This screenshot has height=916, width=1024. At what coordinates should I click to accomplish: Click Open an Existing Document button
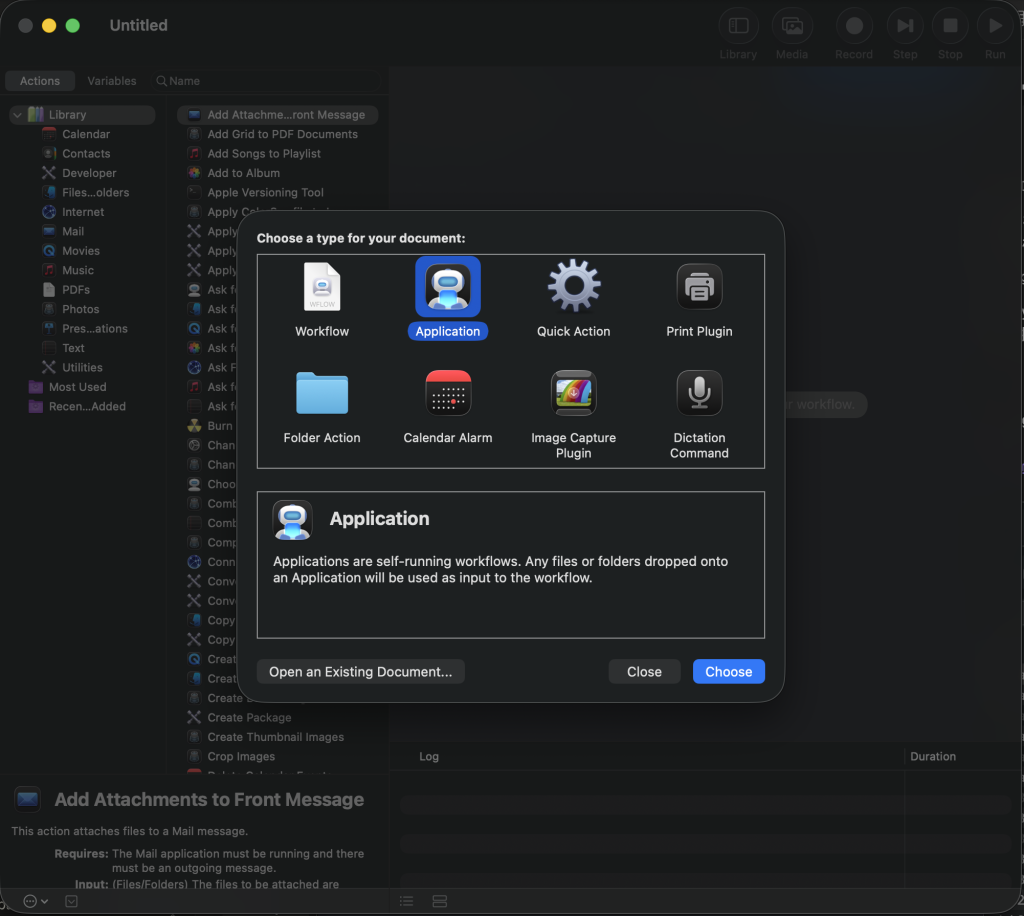pos(360,671)
